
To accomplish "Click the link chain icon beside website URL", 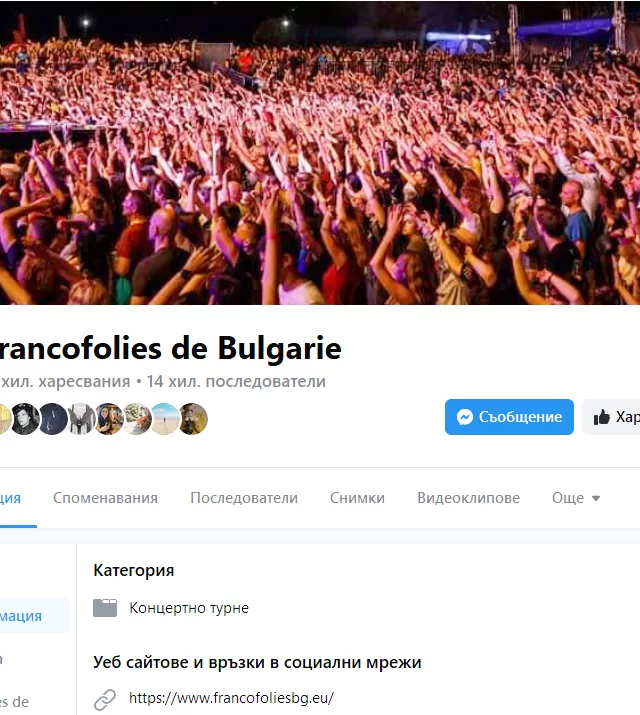I will (105, 699).
